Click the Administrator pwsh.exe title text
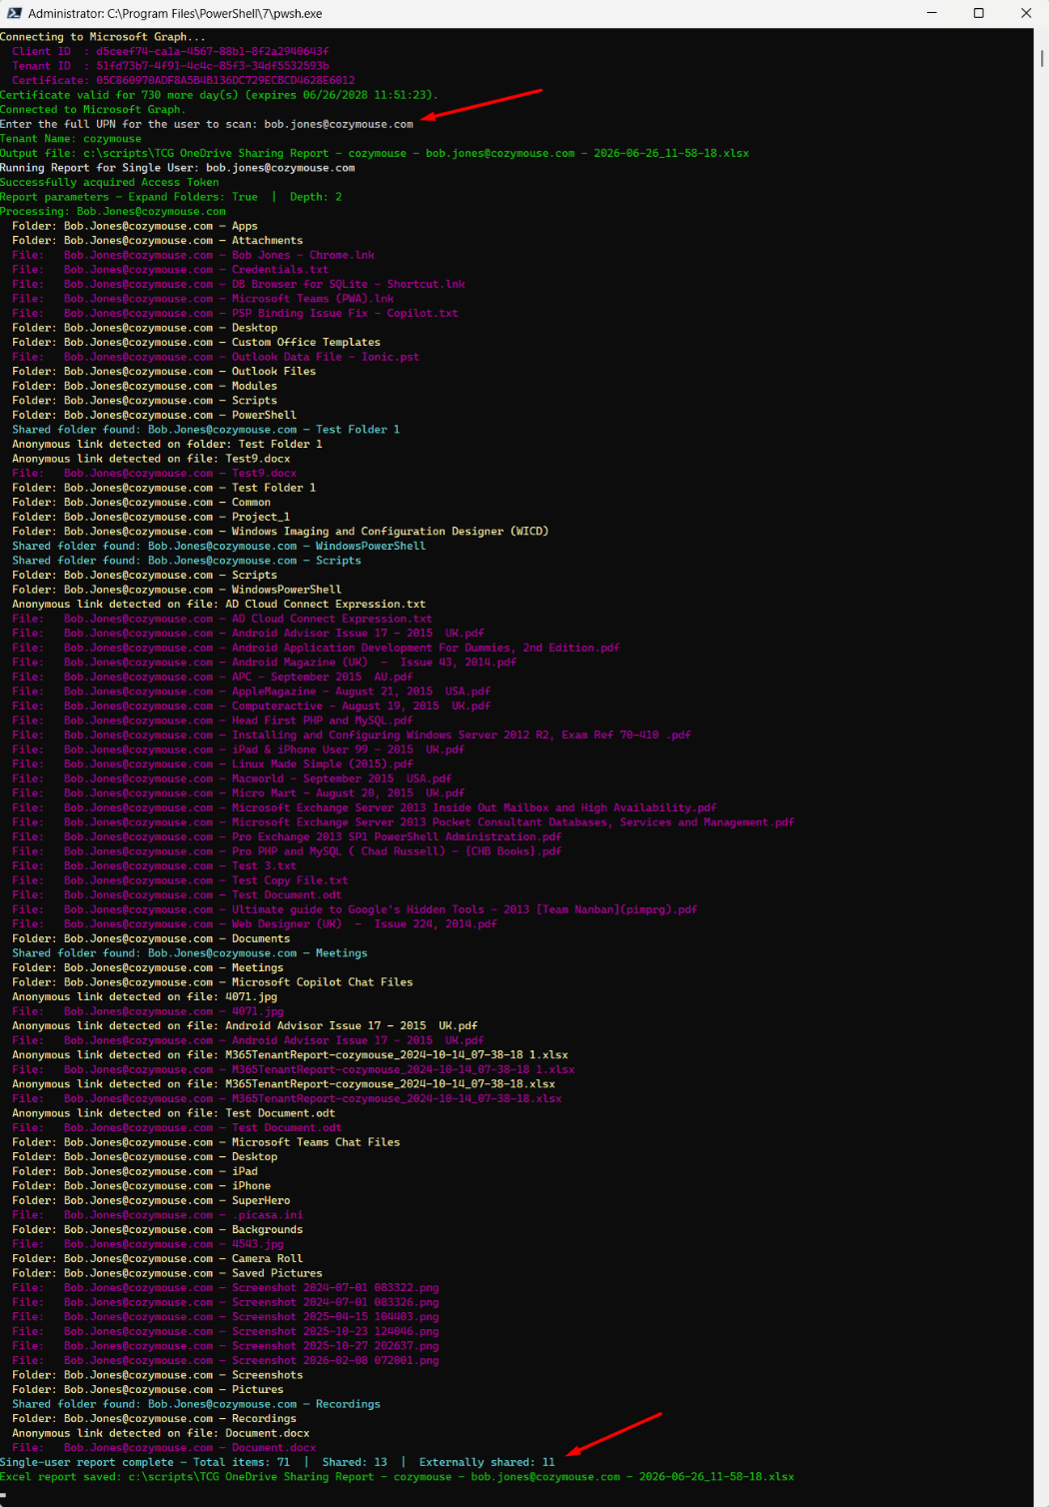This screenshot has width=1049, height=1507. (175, 13)
